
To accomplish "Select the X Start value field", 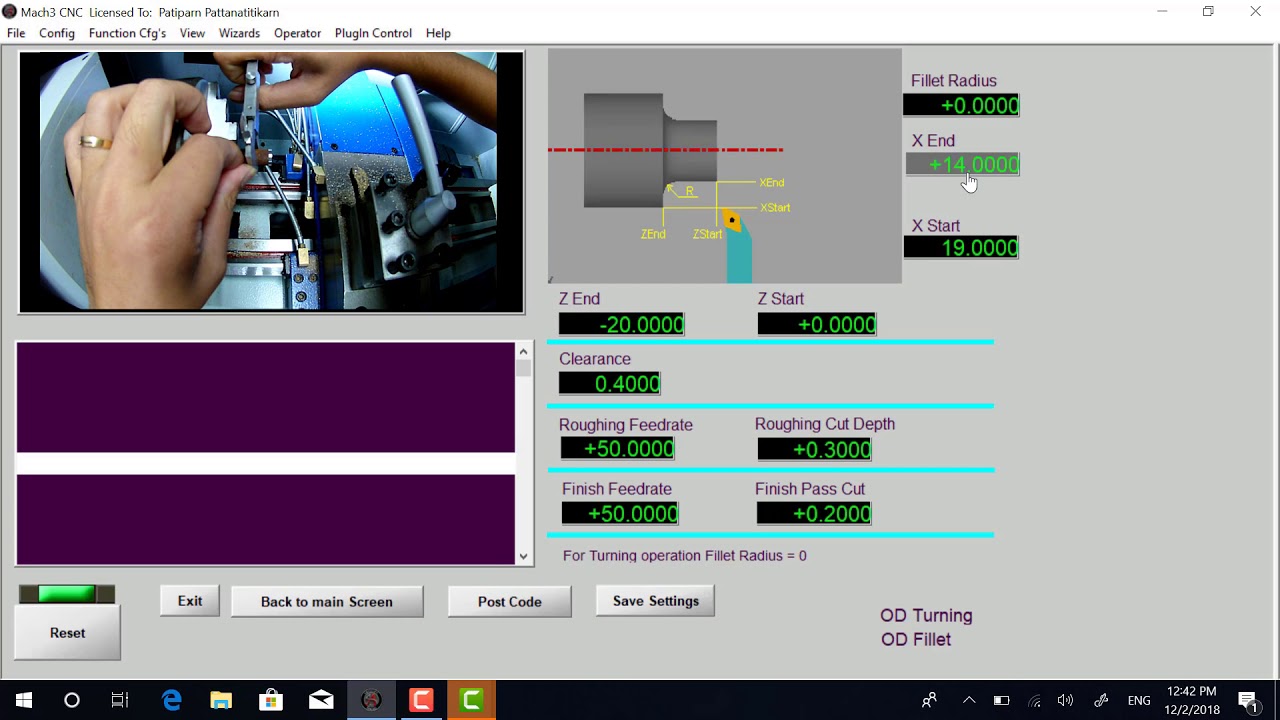I will (x=961, y=247).
